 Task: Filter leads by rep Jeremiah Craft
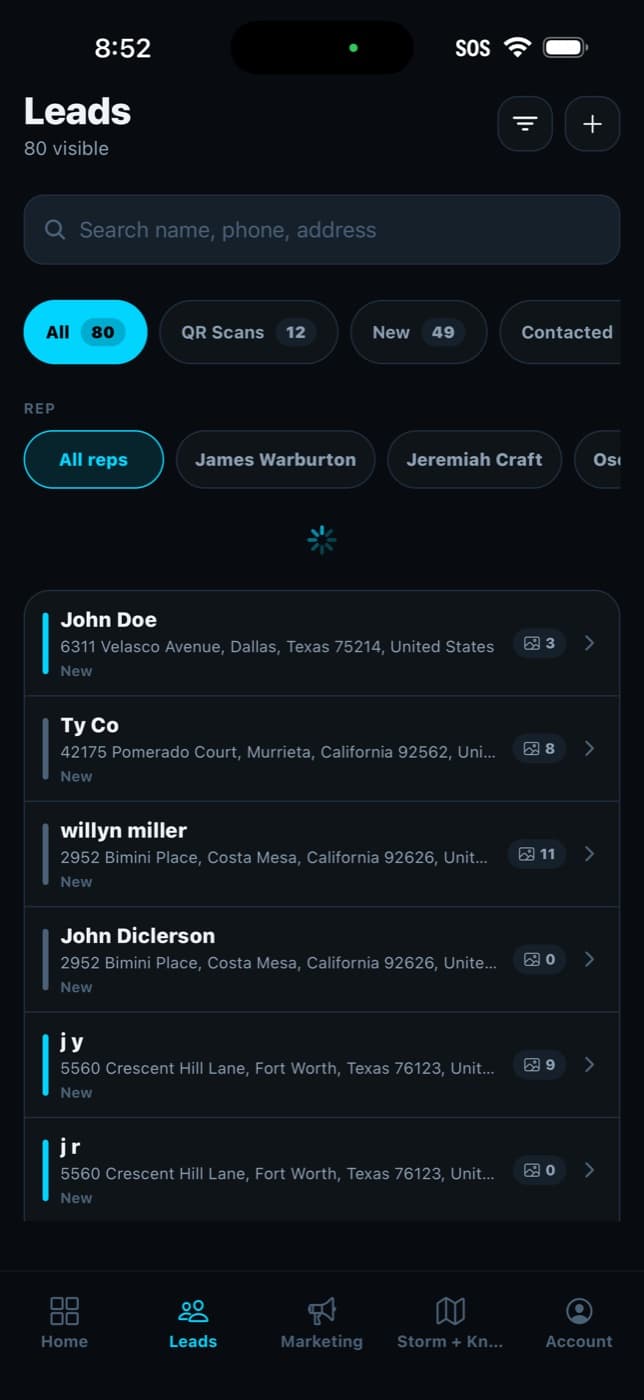(474, 460)
